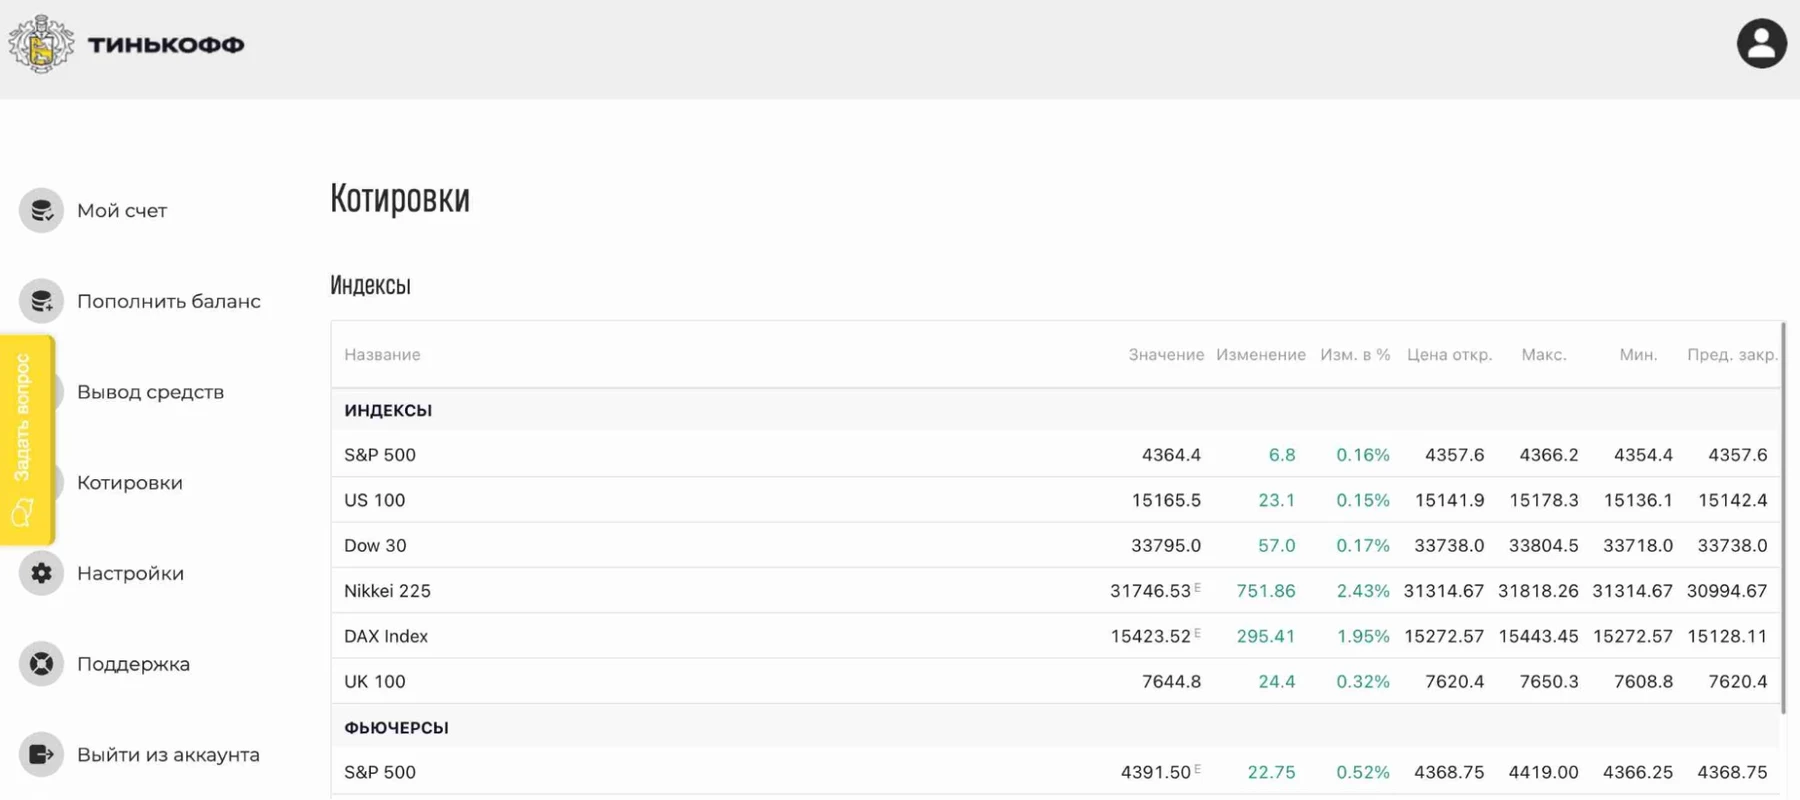Select Котировки in the sidebar

(x=130, y=483)
